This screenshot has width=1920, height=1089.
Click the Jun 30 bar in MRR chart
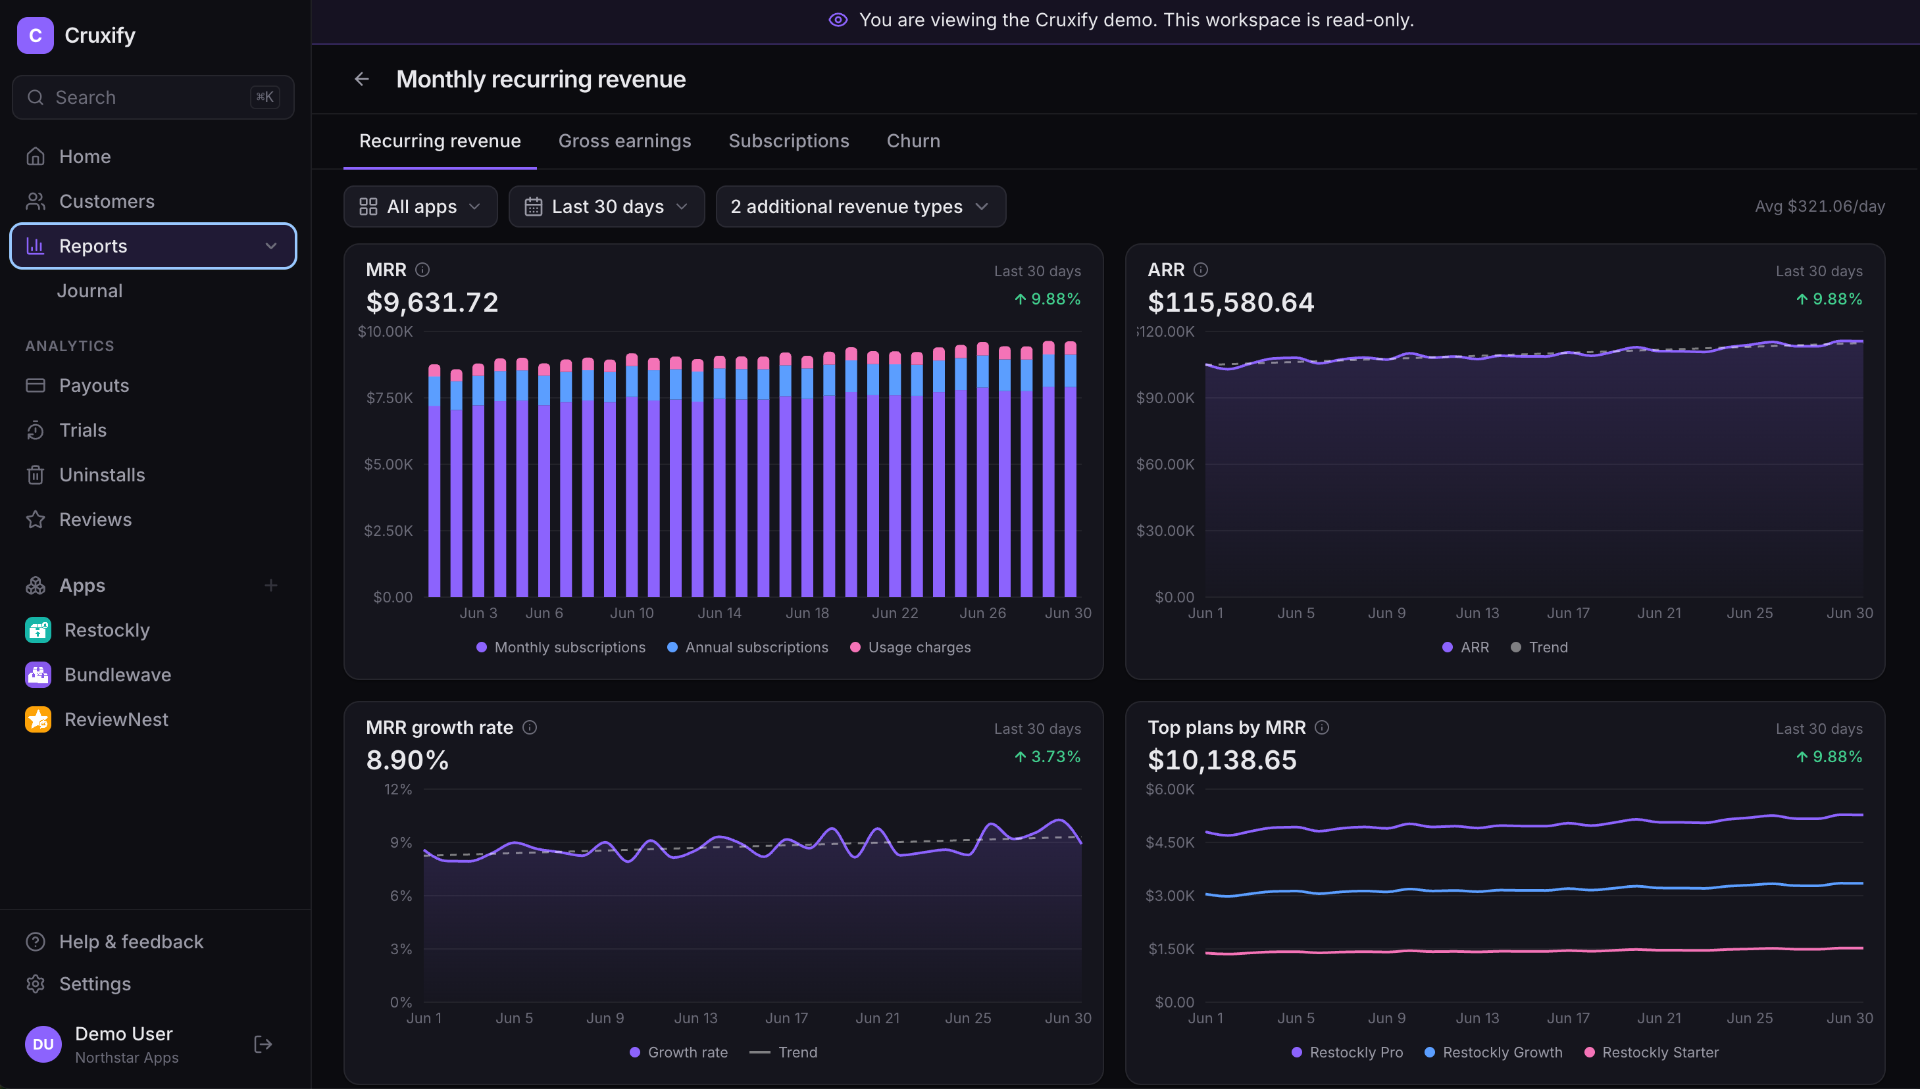click(x=1070, y=469)
